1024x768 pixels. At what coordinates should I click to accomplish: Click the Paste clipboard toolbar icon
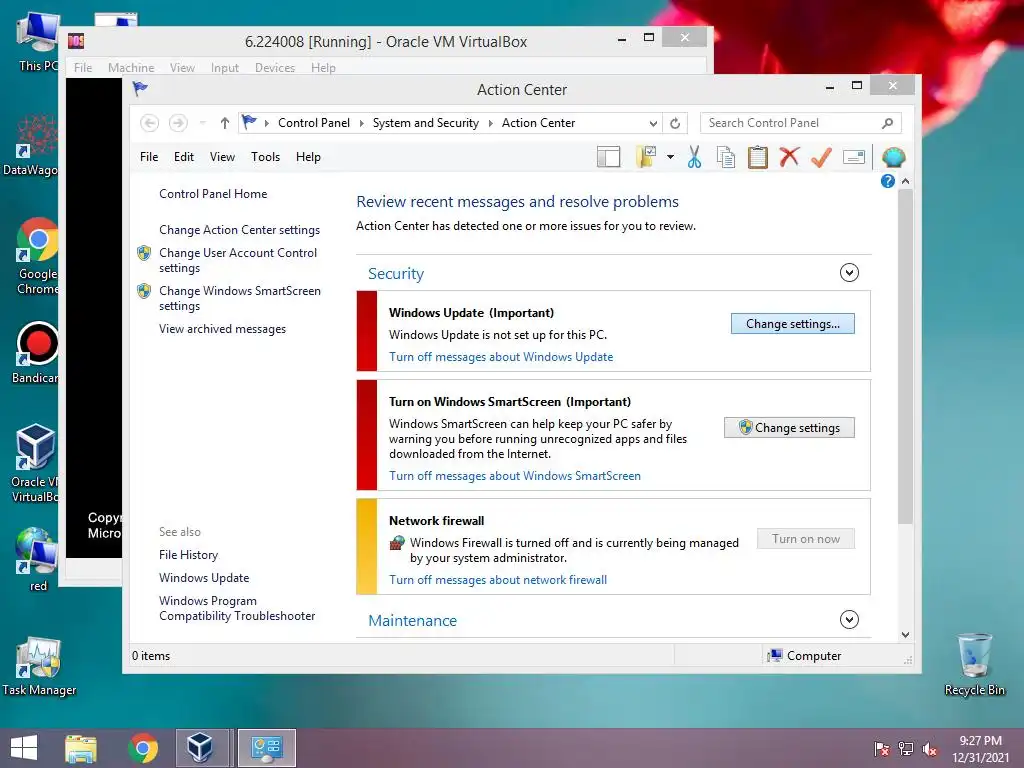click(758, 157)
